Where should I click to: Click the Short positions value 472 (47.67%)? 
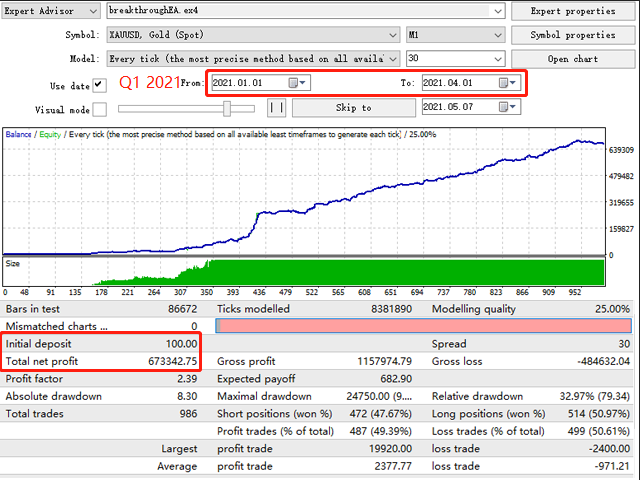click(380, 414)
